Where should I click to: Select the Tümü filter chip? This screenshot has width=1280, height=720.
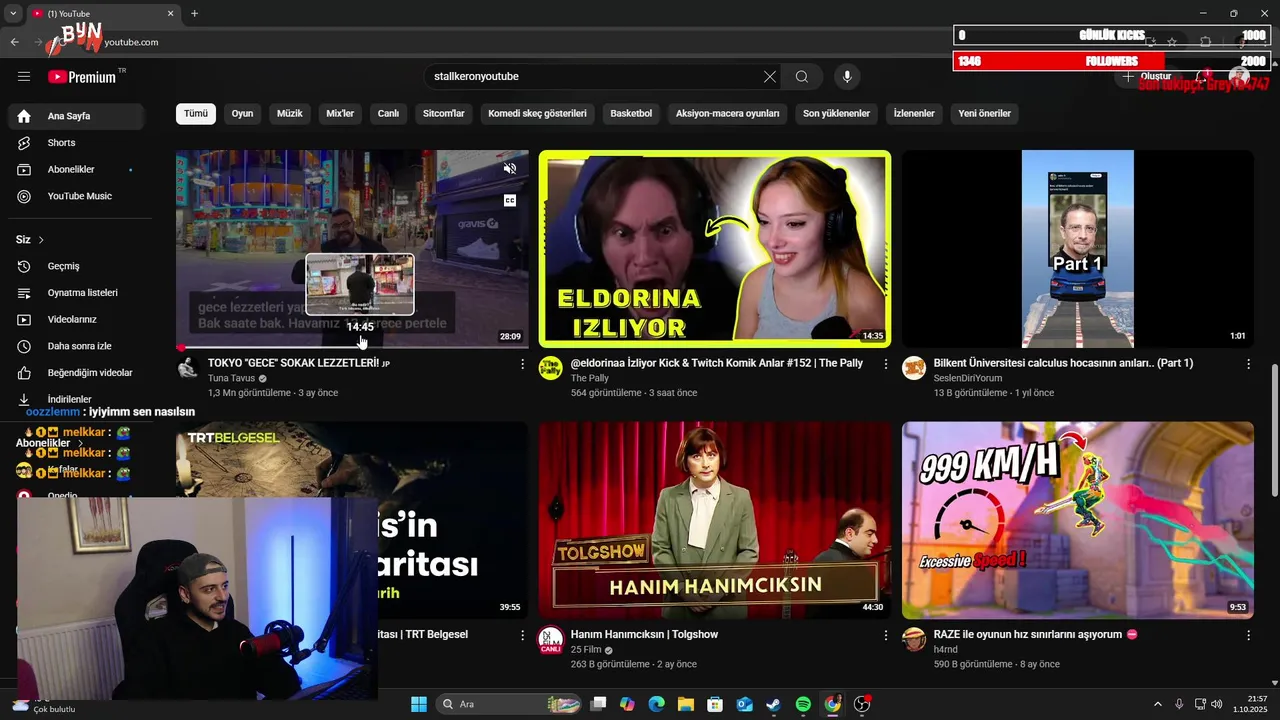point(196,114)
